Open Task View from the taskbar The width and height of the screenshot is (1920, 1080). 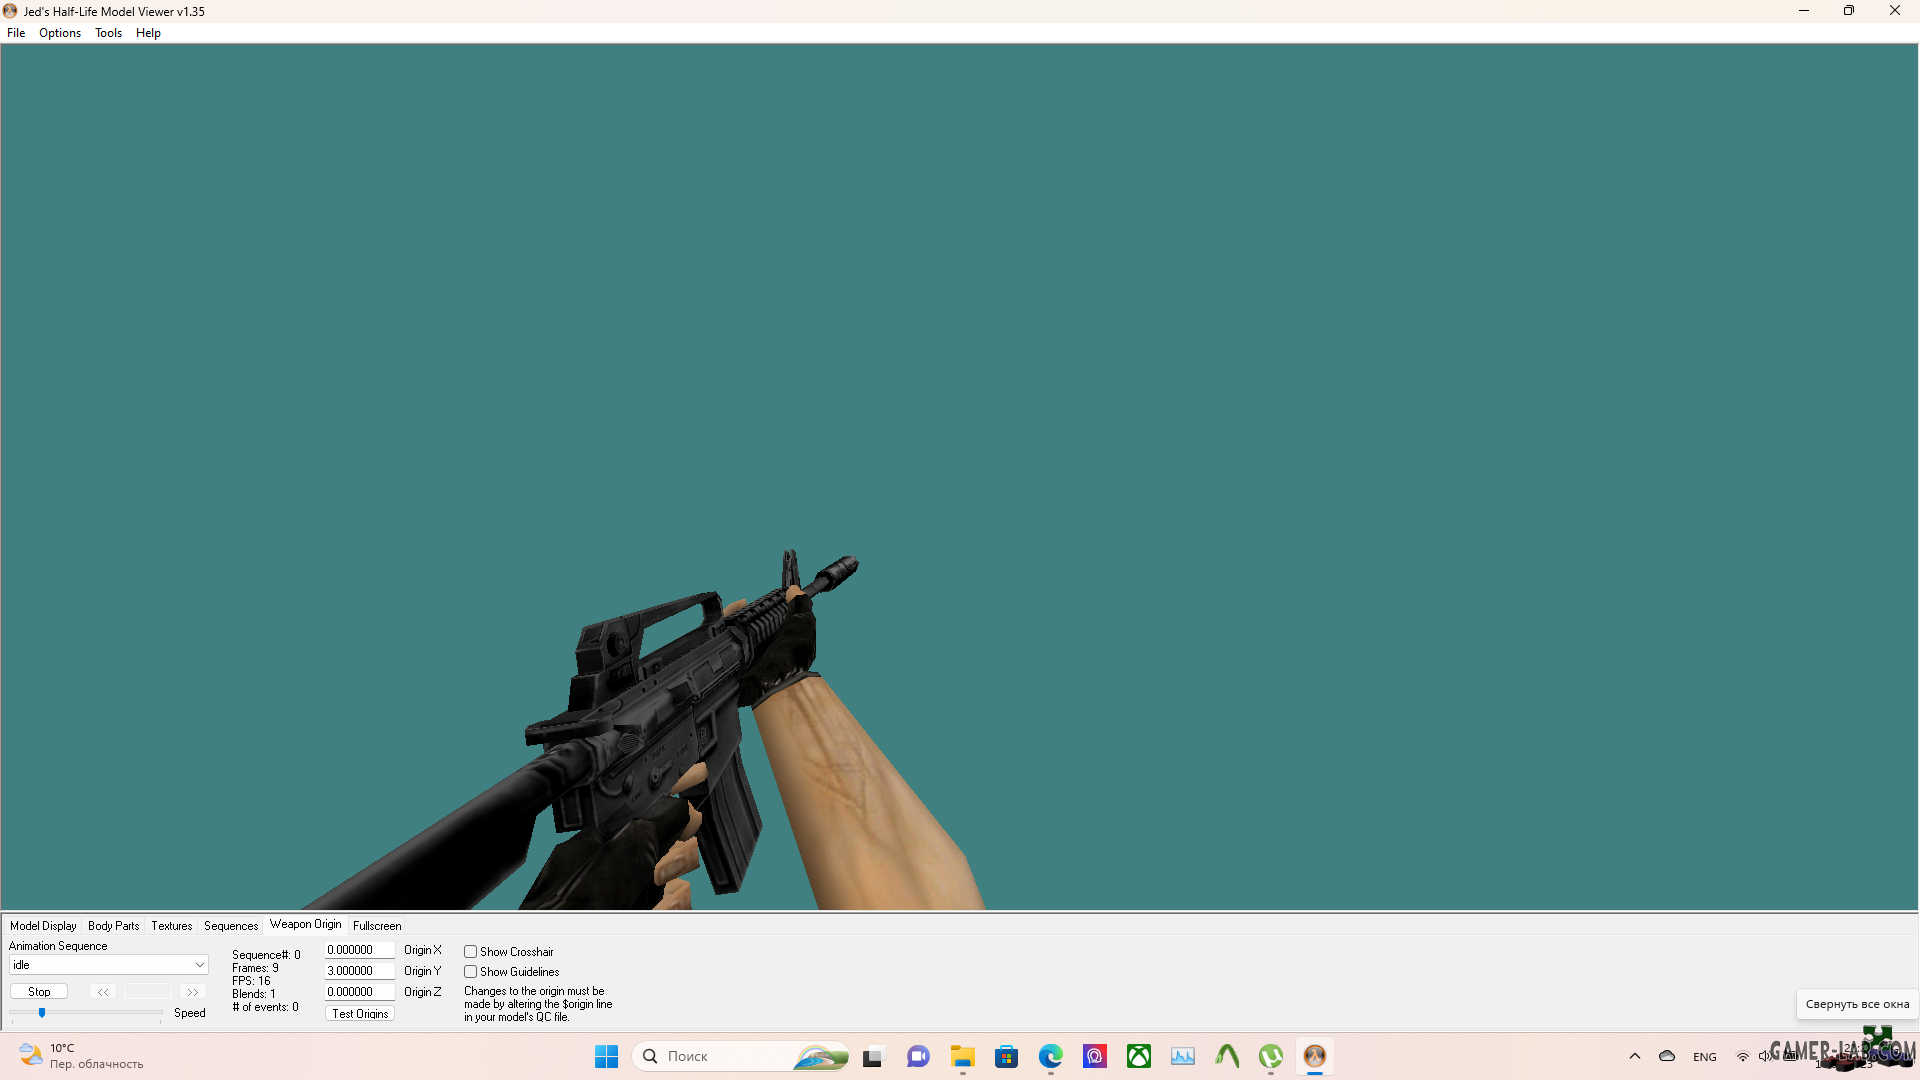[x=874, y=1057]
